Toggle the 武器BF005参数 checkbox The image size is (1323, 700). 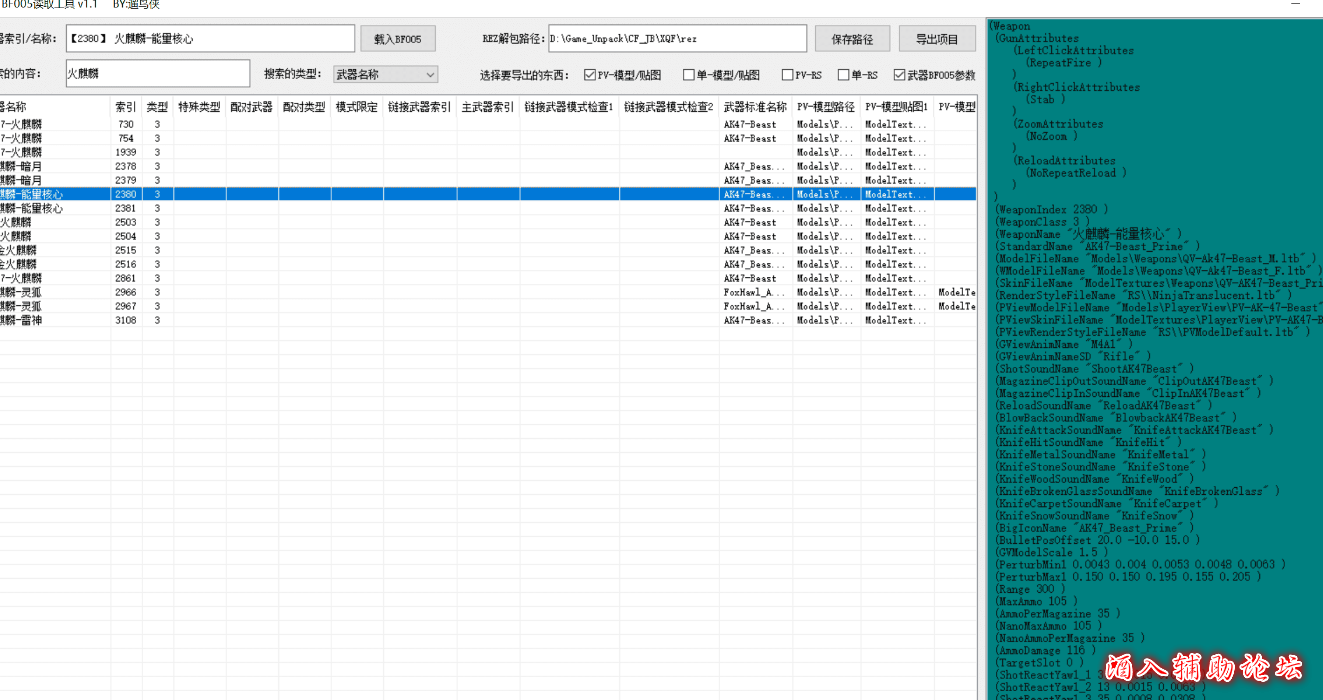[900, 75]
